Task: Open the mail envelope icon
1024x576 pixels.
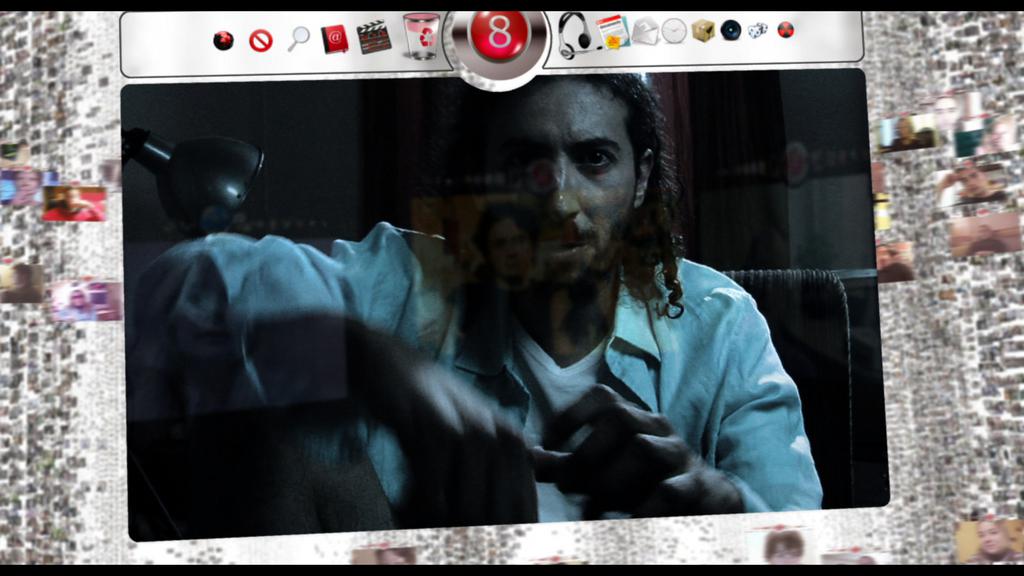Action: (x=645, y=32)
